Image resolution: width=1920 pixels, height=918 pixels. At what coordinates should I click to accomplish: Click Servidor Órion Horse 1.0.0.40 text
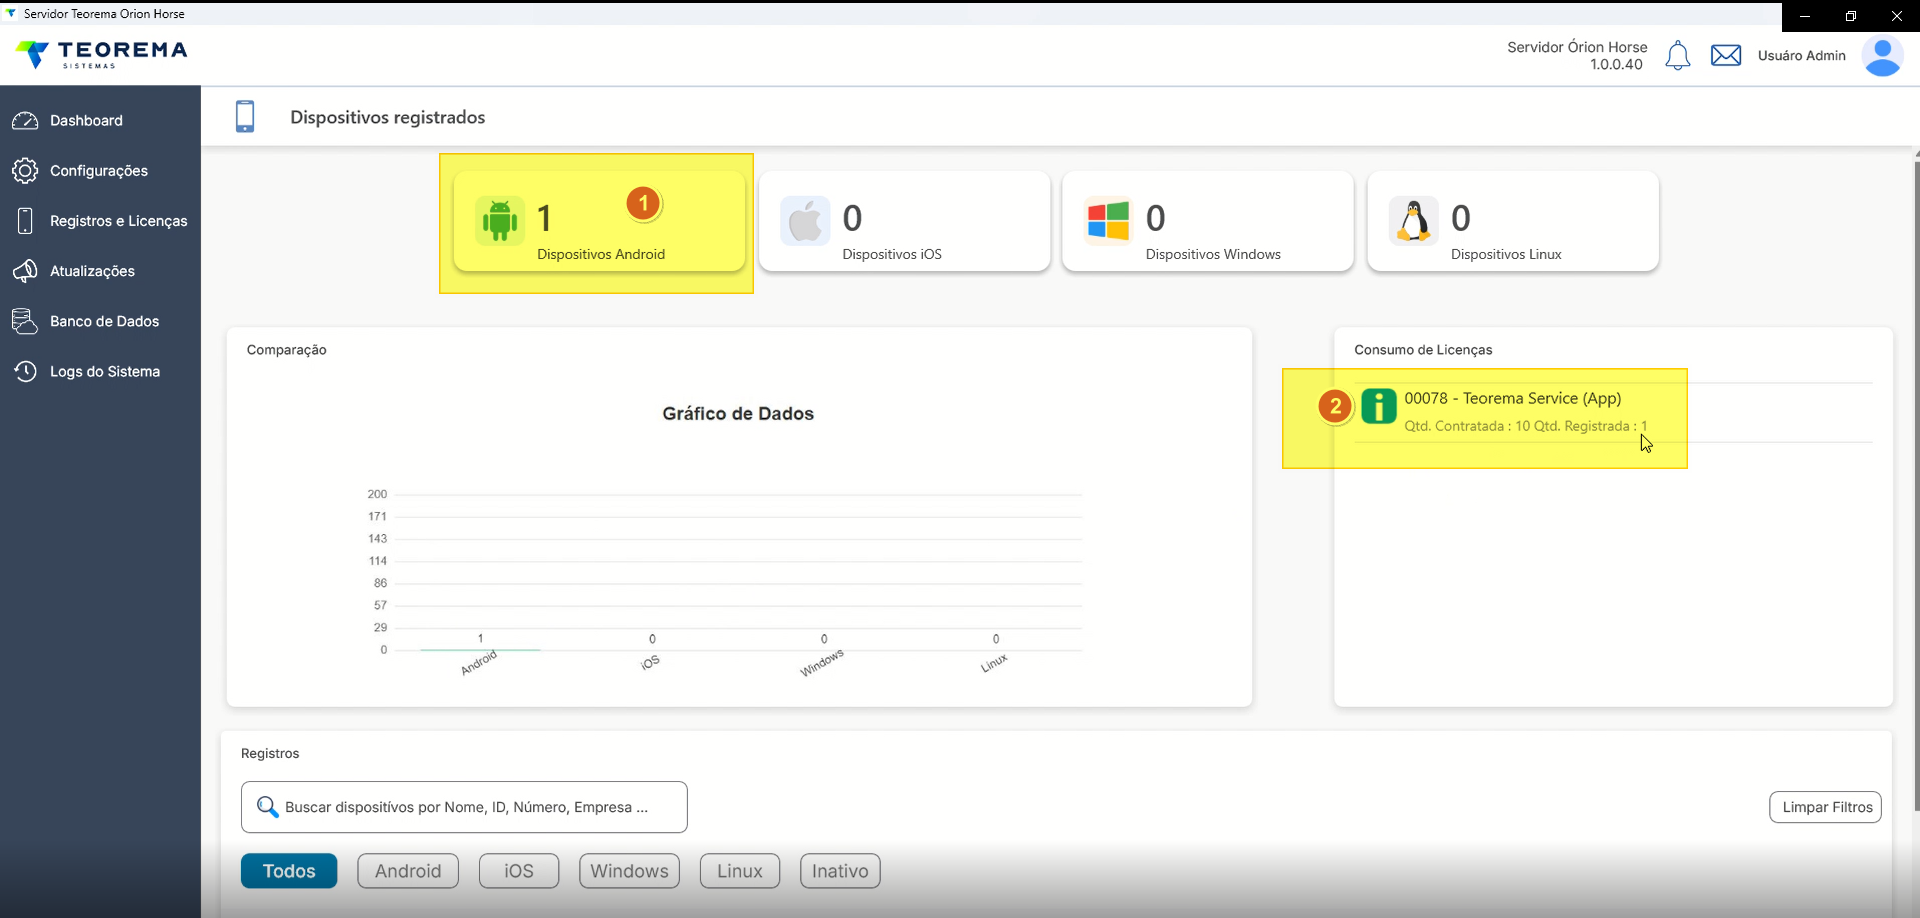coord(1577,56)
